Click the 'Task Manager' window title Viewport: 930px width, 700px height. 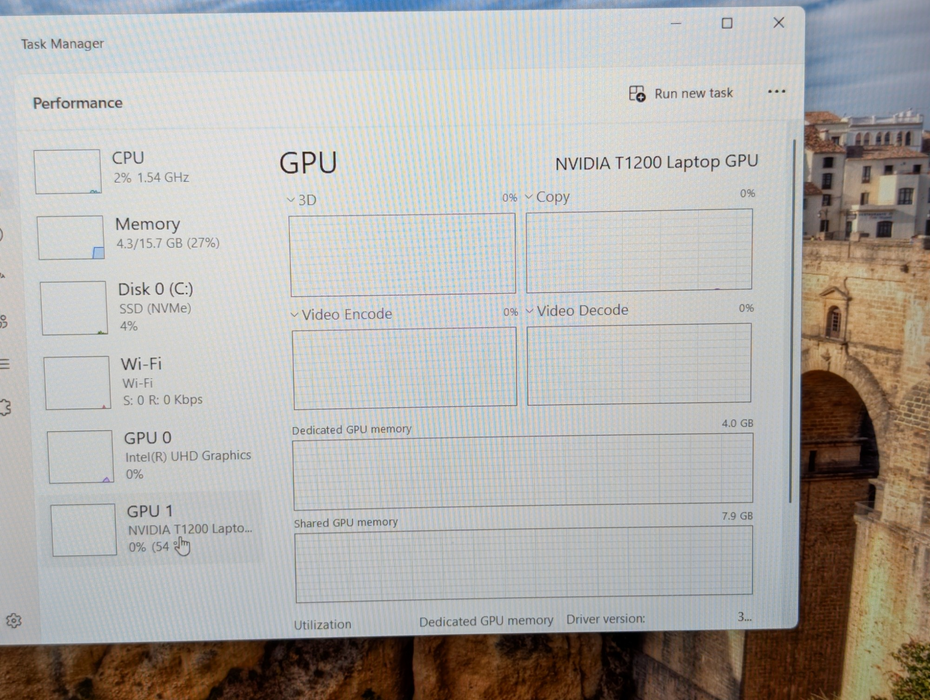click(x=62, y=44)
